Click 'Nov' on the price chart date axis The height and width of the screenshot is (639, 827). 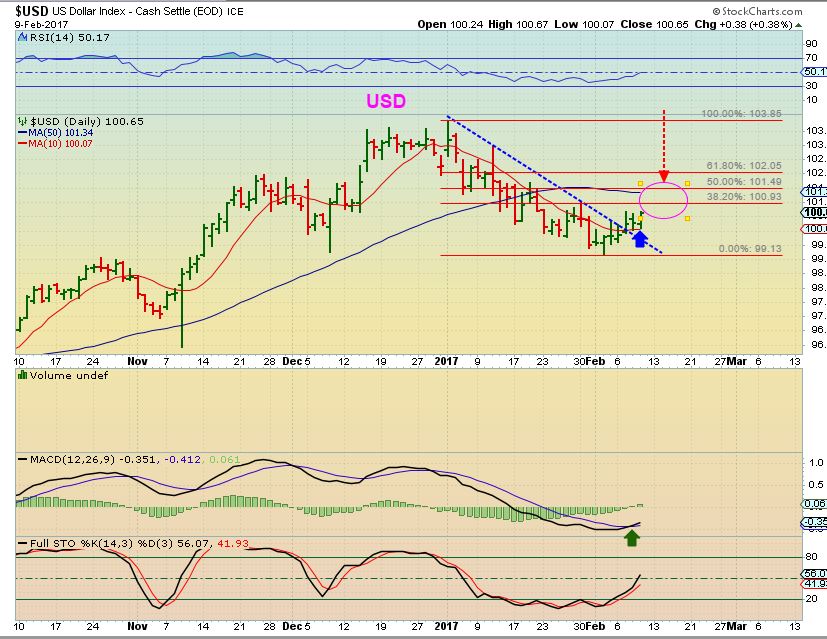[x=137, y=361]
